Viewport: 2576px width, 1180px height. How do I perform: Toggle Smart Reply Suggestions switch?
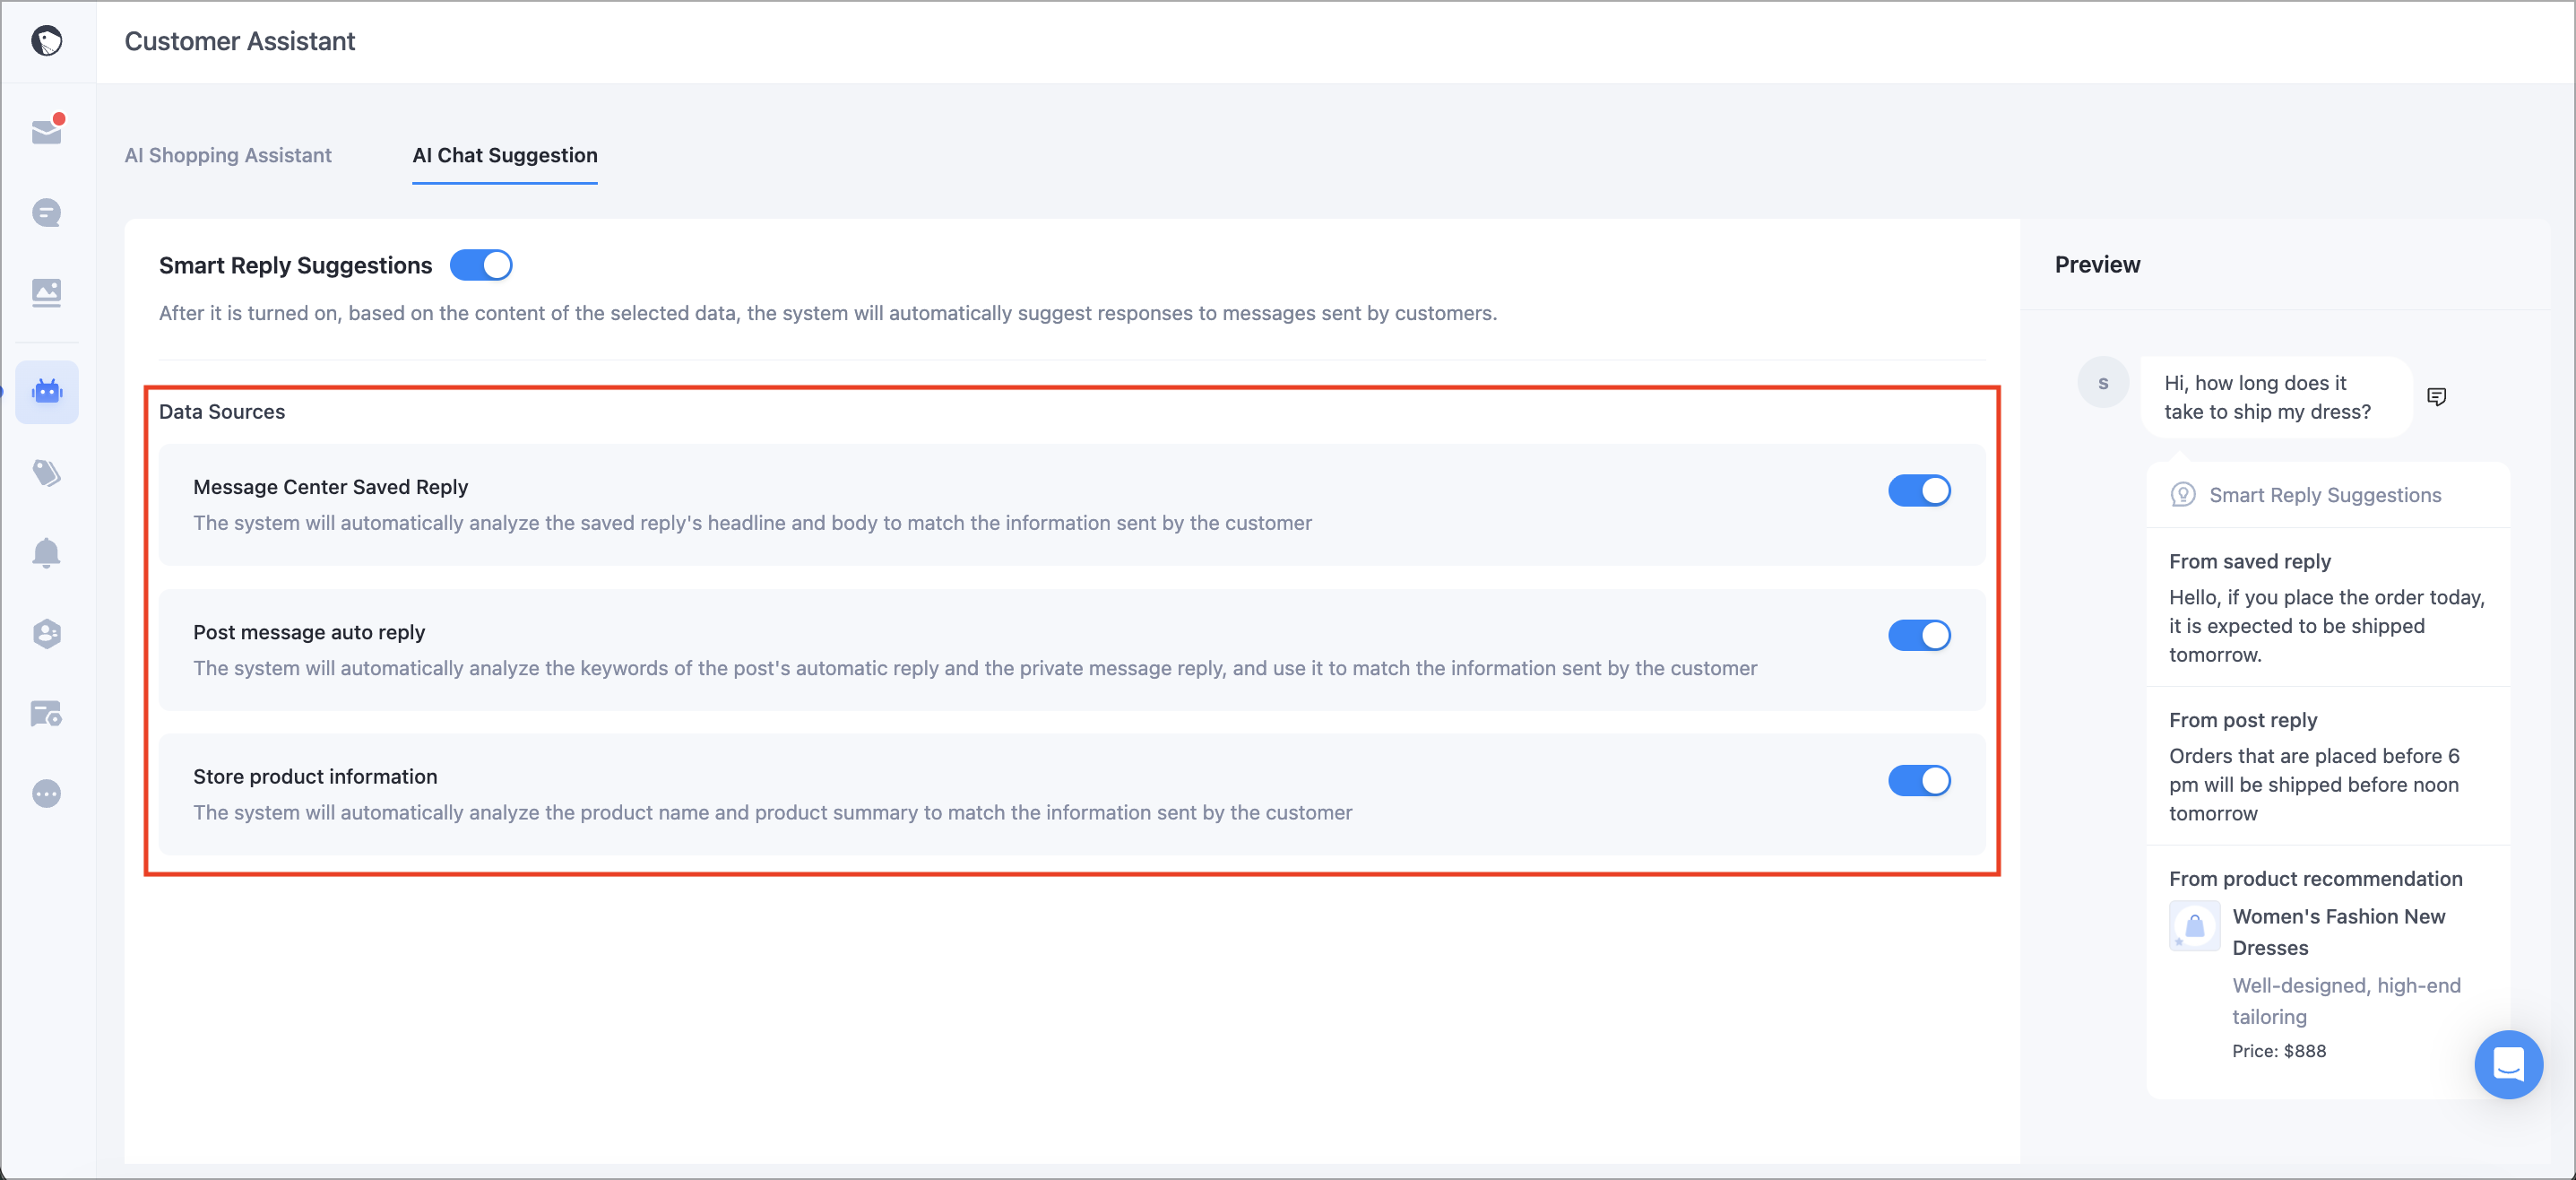[481, 265]
